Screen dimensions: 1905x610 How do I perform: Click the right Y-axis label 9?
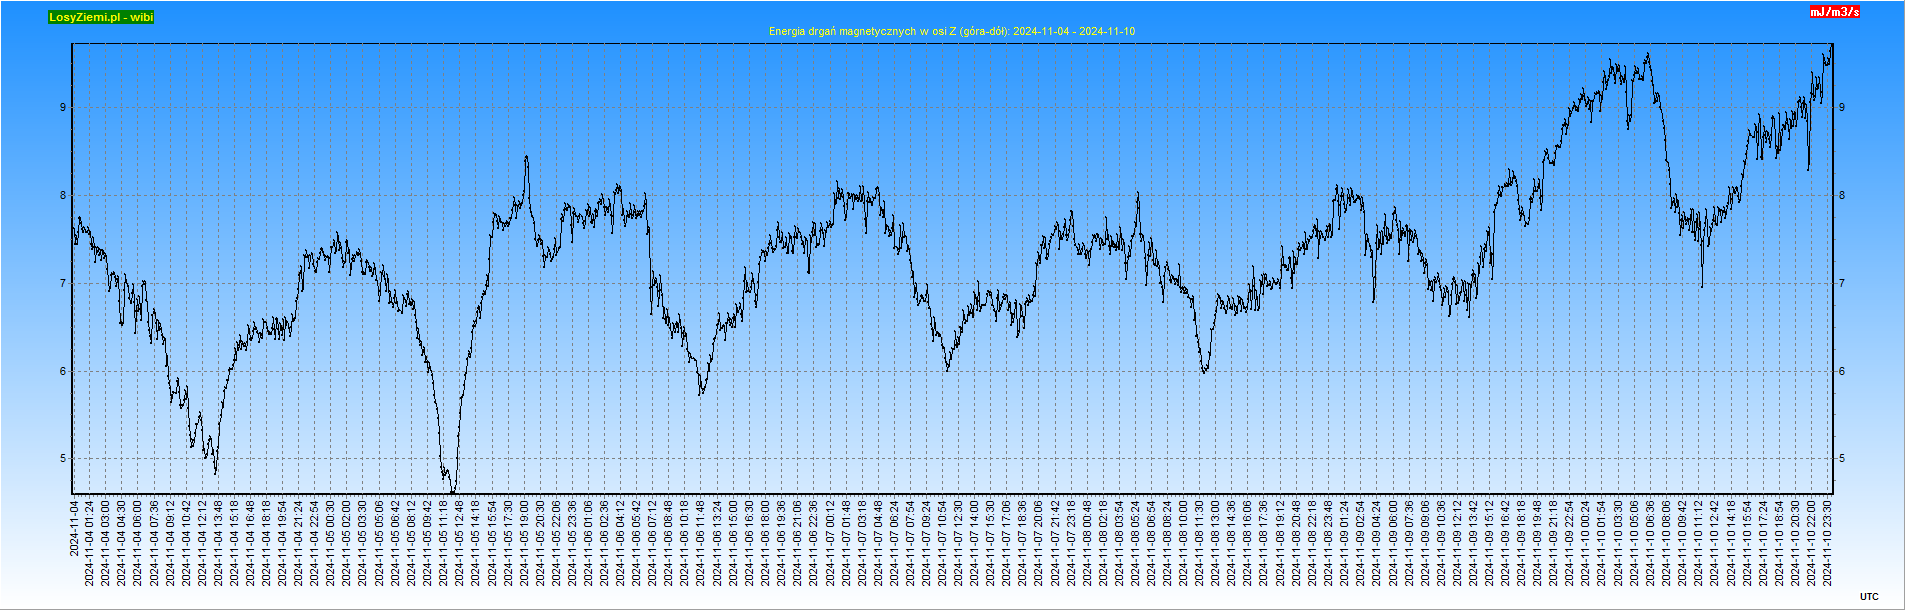point(1842,107)
